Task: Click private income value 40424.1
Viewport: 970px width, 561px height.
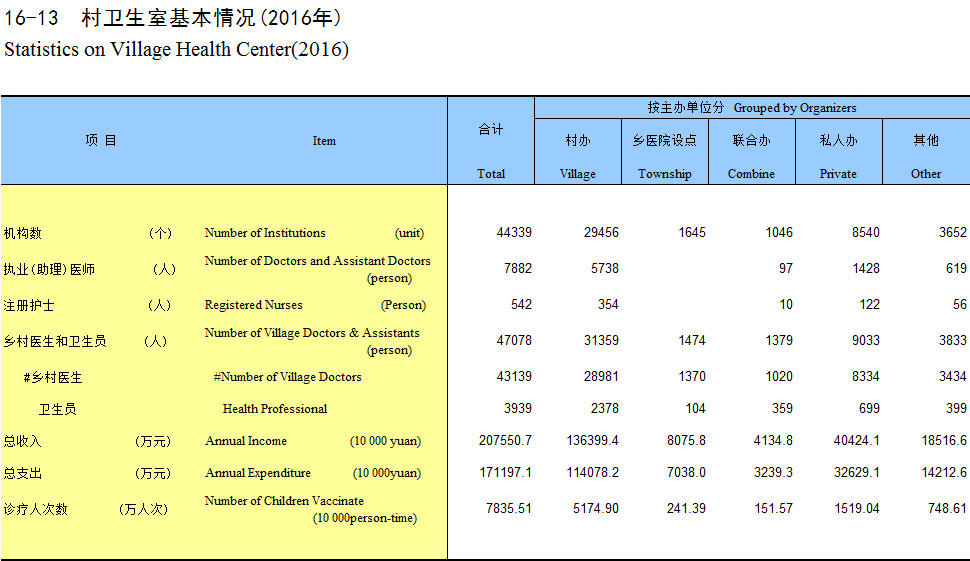Action: 857,440
